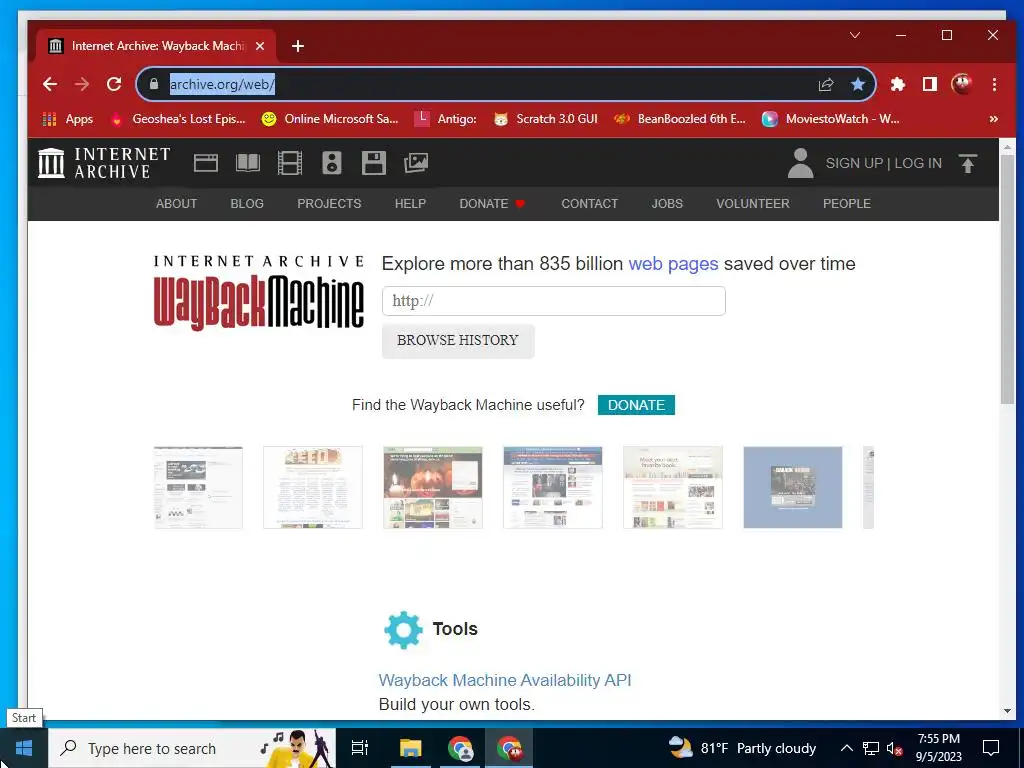Screen dimensions: 1024x768
Task: Click the share this page icon
Action: (826, 84)
